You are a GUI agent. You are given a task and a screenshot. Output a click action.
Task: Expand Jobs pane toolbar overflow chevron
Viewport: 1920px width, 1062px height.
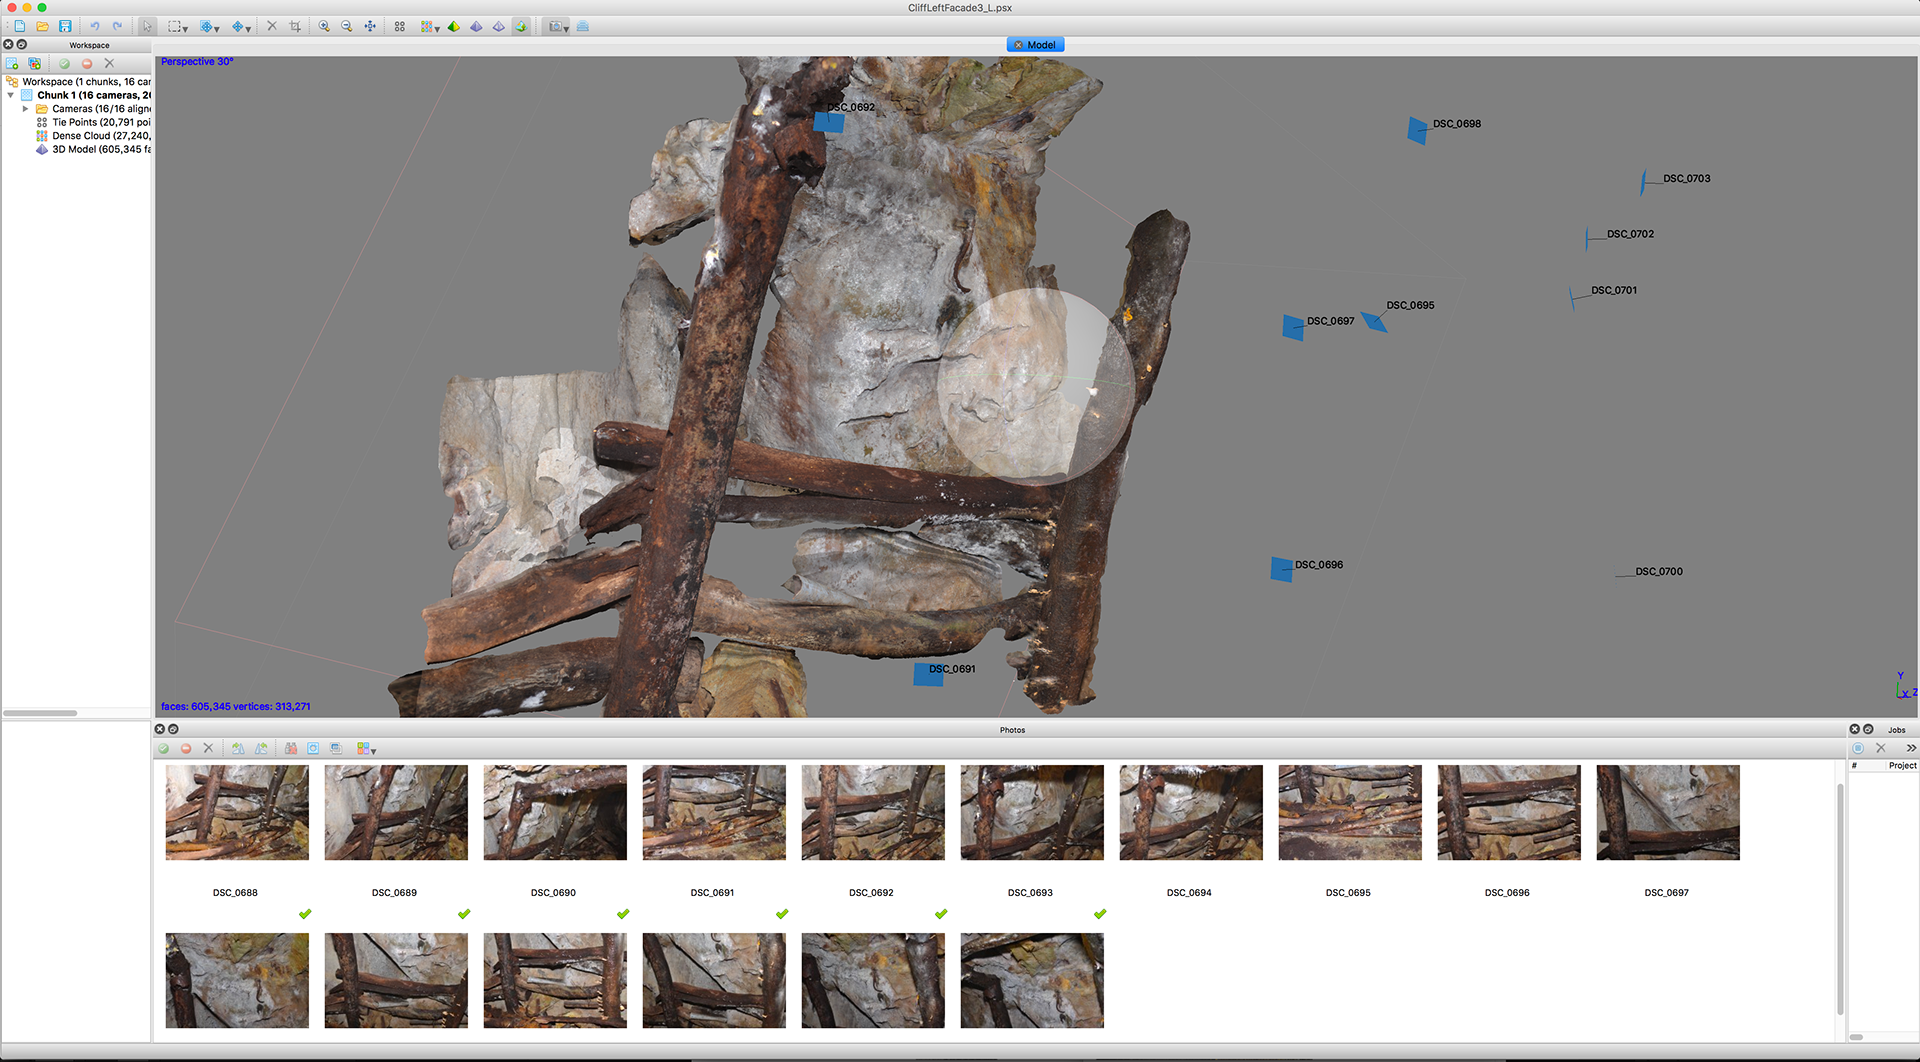1911,748
